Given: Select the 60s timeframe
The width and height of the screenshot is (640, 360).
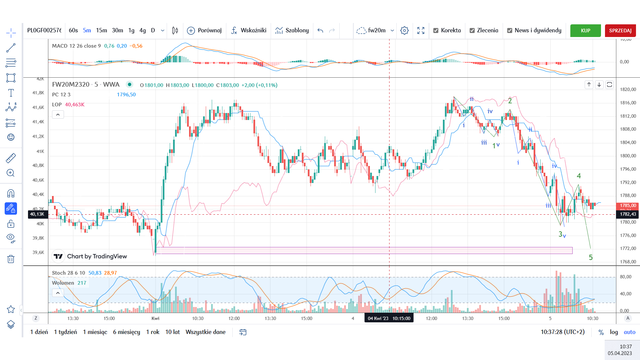Looking at the screenshot, I should click(73, 31).
